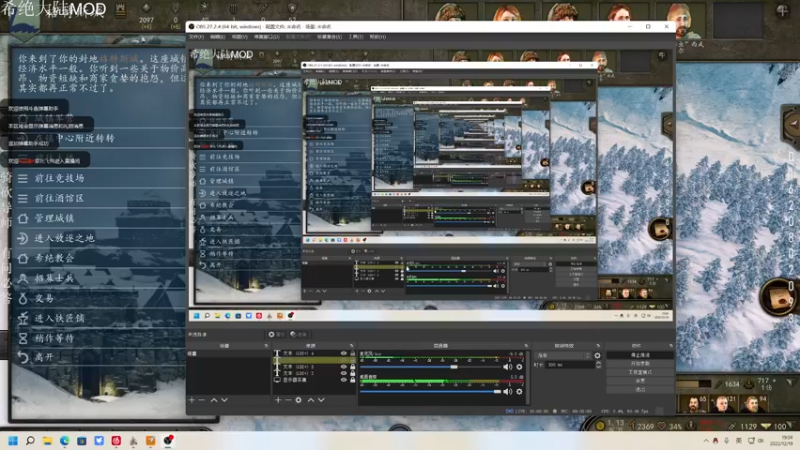The width and height of the screenshot is (800, 450).
Task: Open Windows taskbar search
Action: coord(30,440)
